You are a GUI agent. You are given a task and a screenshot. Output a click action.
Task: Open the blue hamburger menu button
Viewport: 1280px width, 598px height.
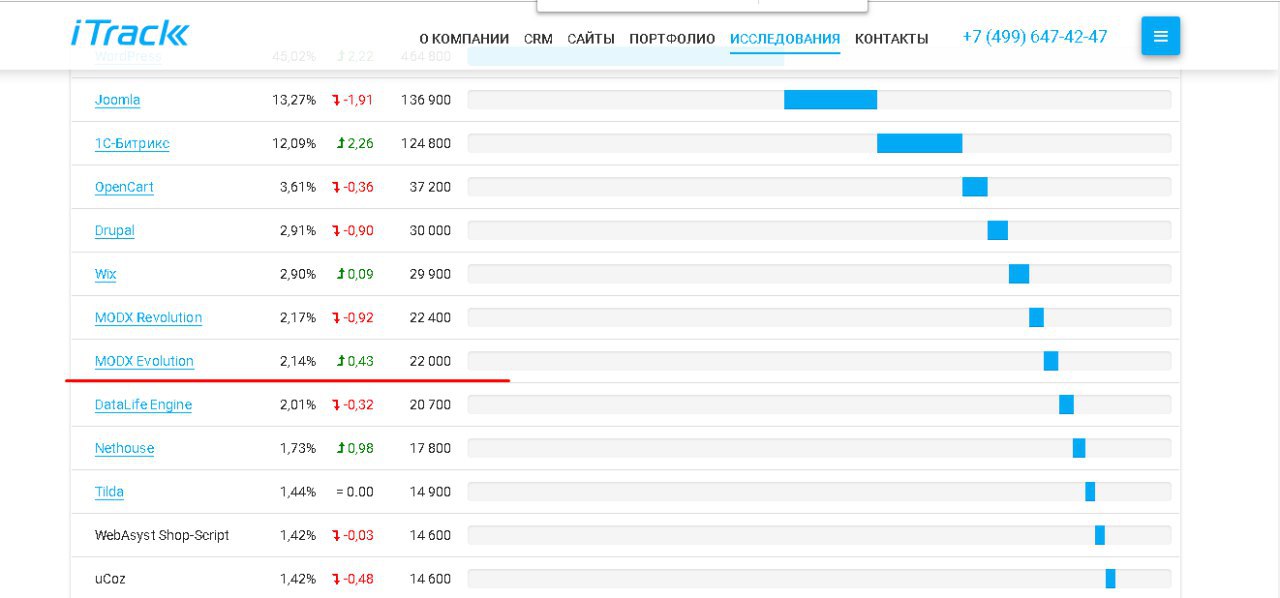(1160, 36)
